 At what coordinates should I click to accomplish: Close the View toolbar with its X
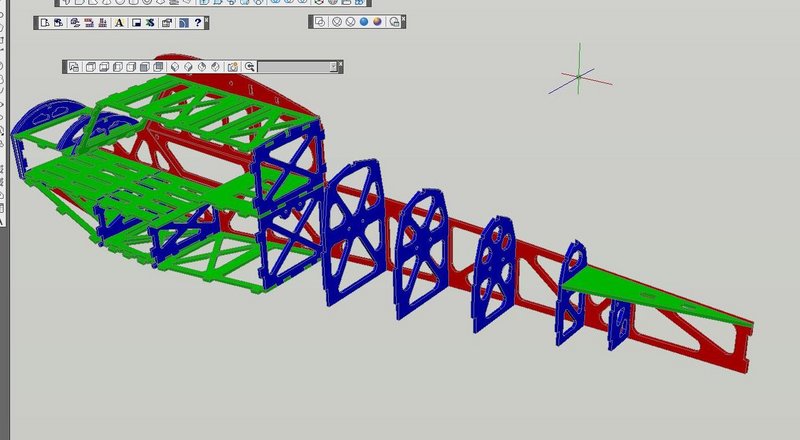(x=340, y=63)
